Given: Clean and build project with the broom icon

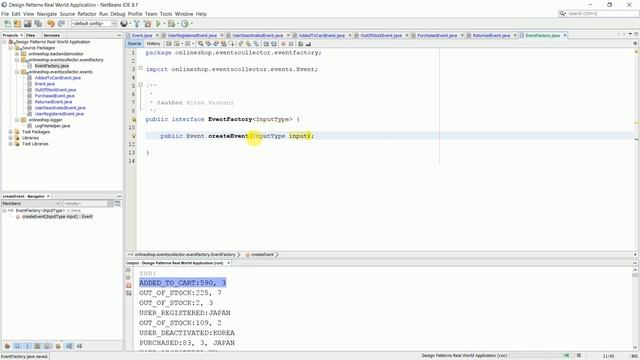Looking at the screenshot, I should tap(147, 24).
